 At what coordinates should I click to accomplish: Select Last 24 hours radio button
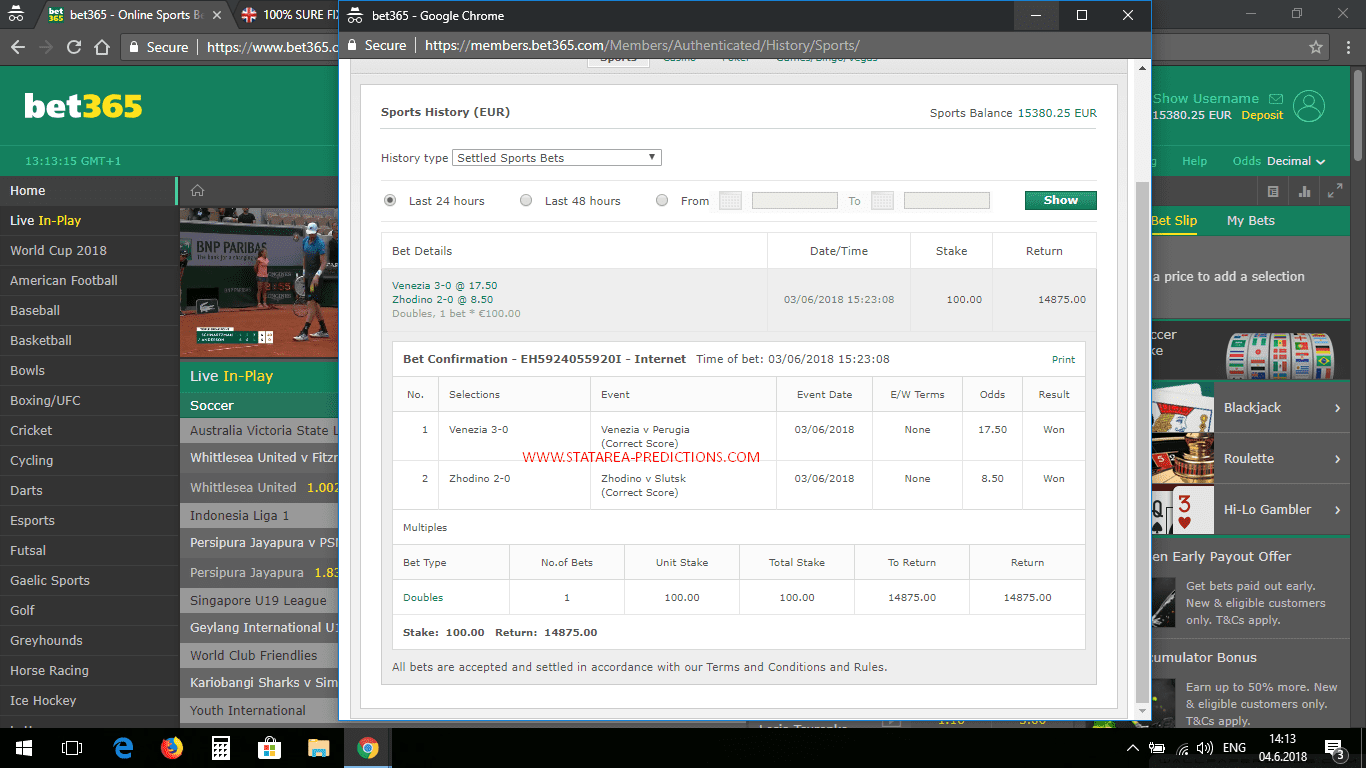(390, 201)
